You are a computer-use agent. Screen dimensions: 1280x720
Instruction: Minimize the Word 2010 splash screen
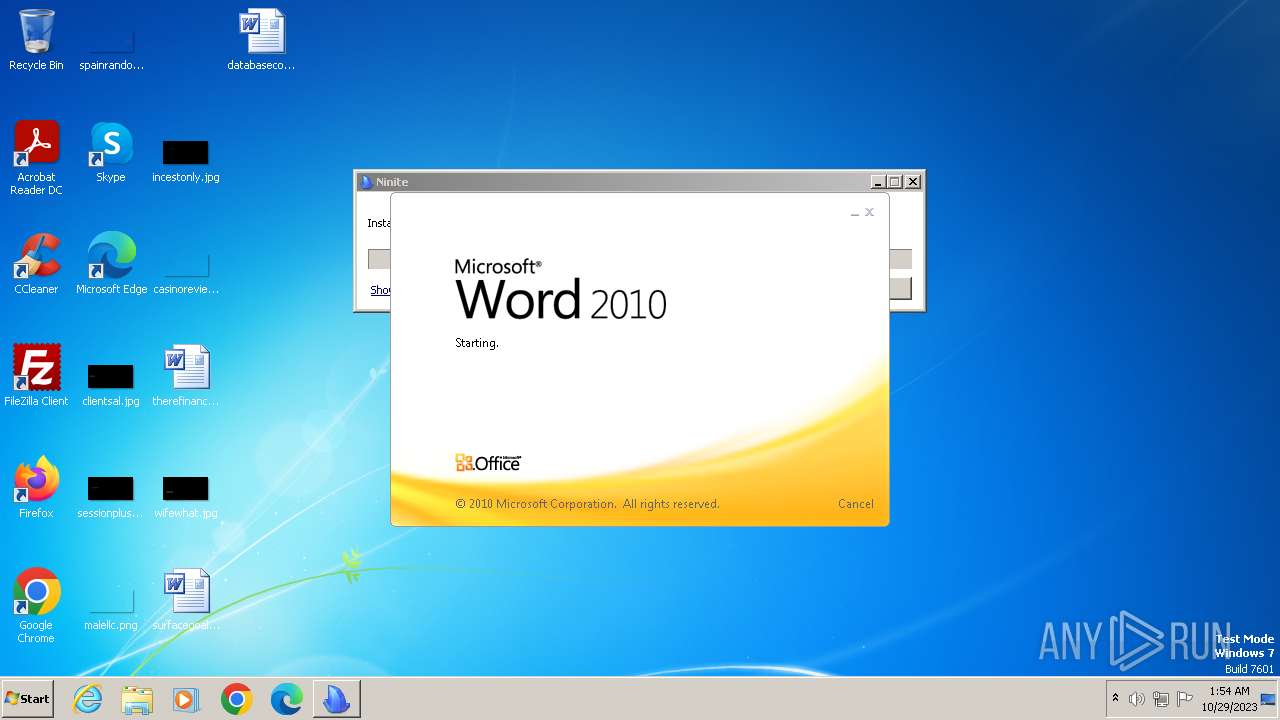854,213
